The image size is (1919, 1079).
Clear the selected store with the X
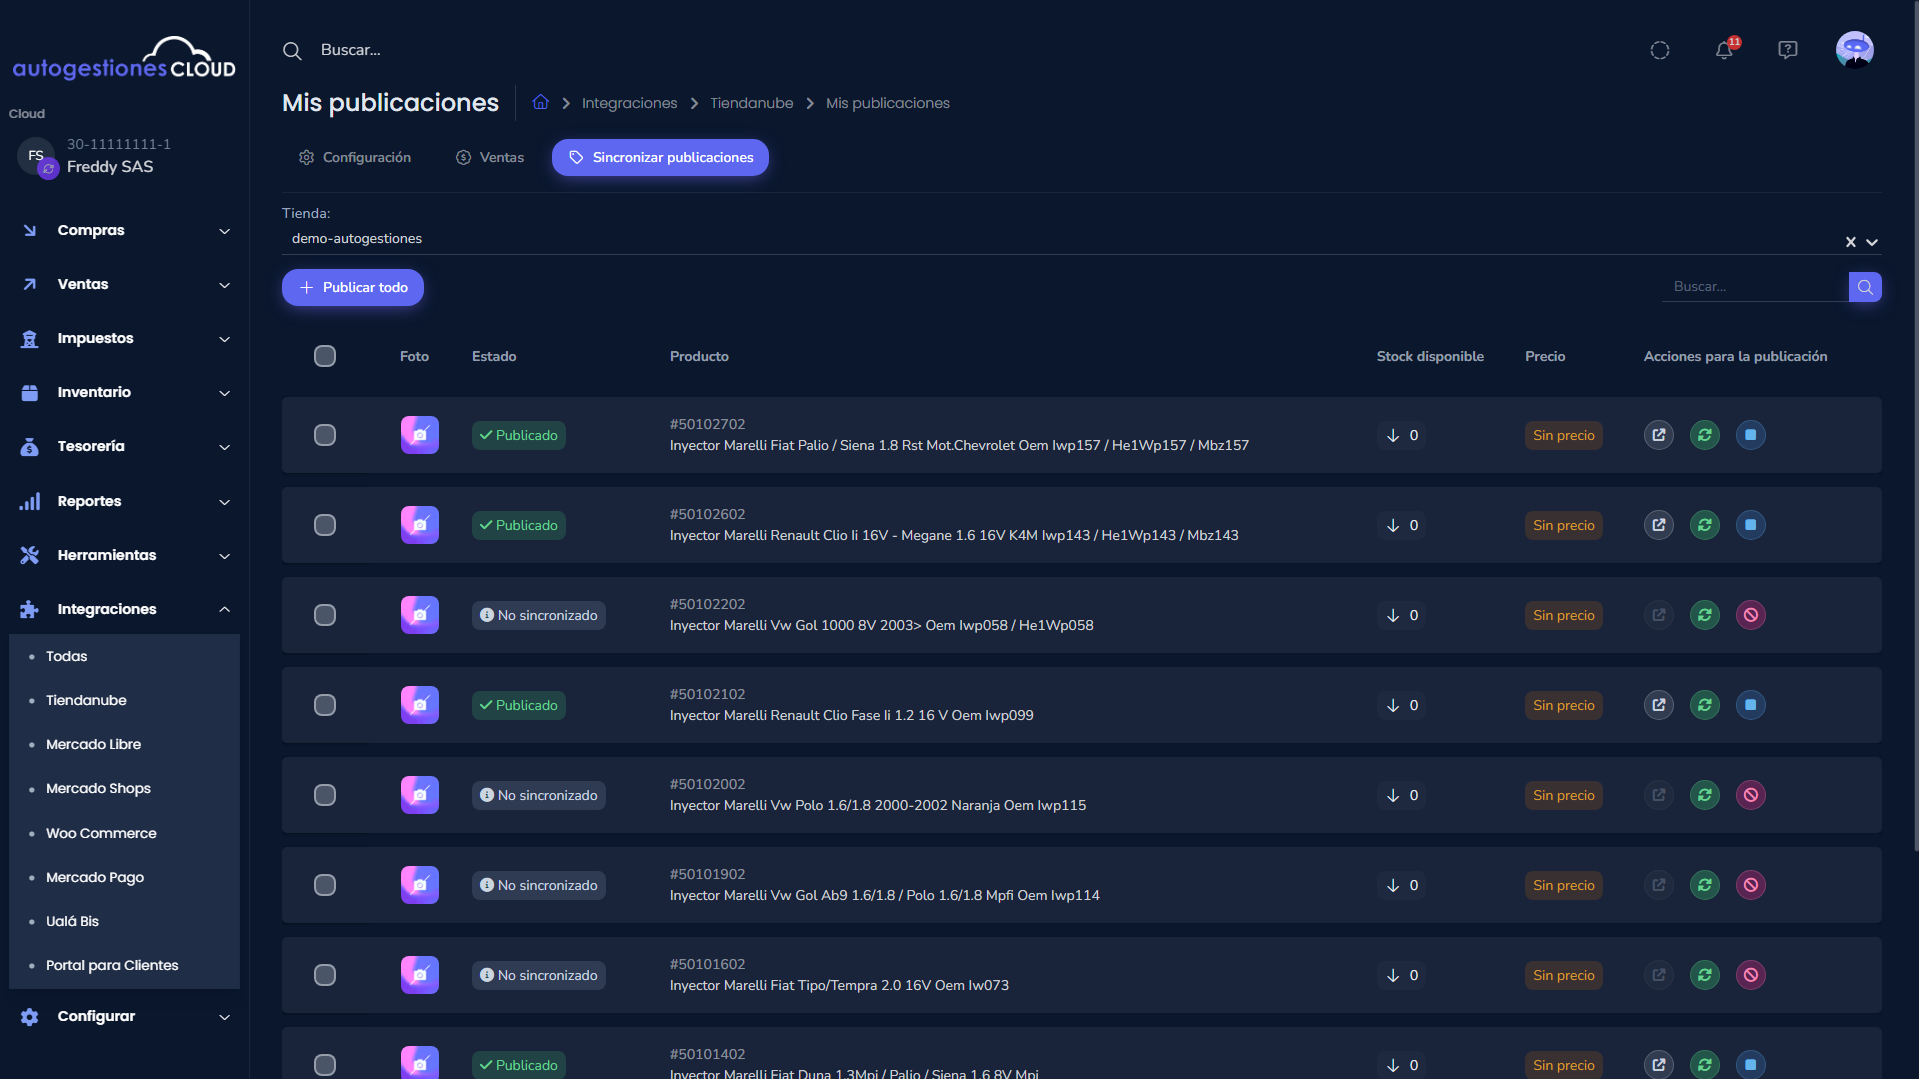[1851, 242]
